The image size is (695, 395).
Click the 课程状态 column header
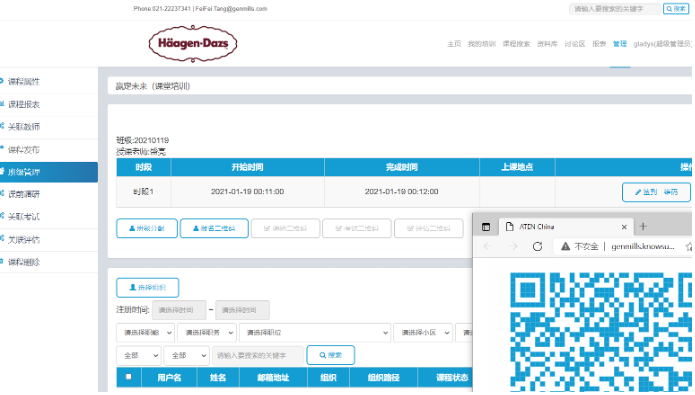click(452, 378)
